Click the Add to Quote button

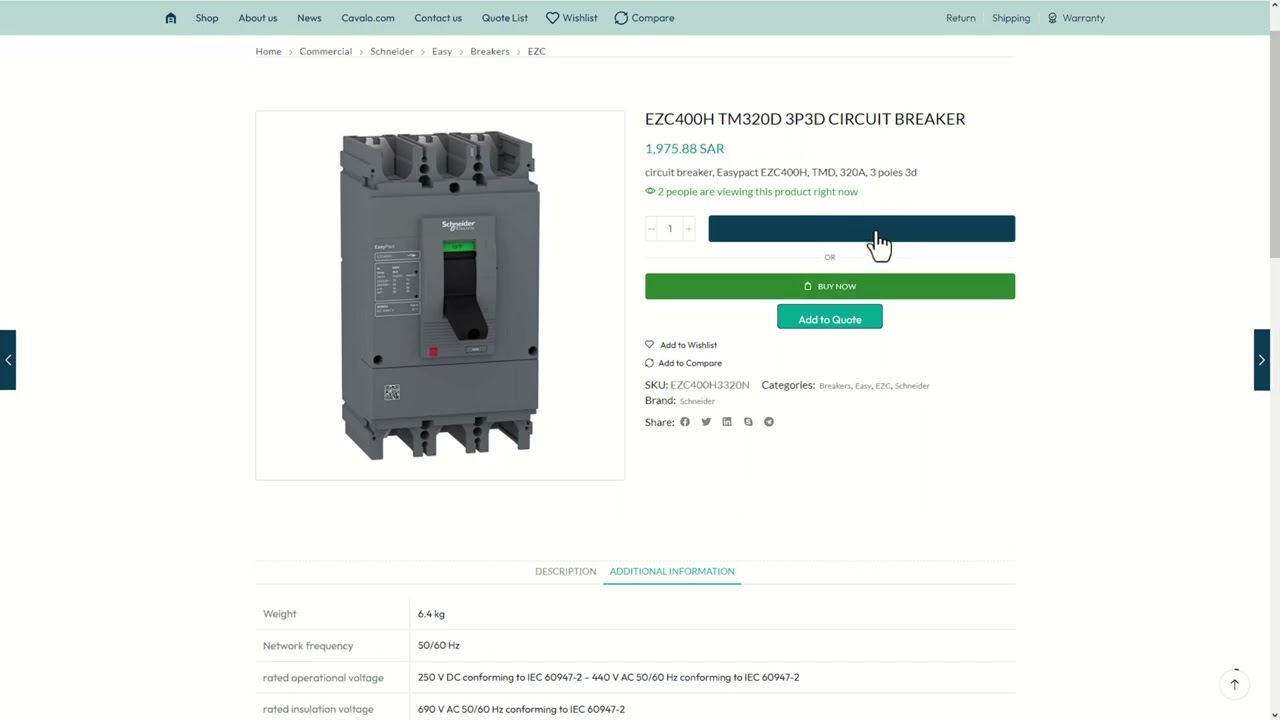point(830,319)
